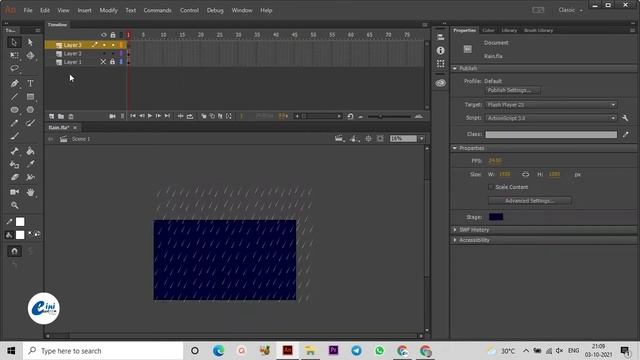
Task: Choose the Paint Brush tool
Action: point(30,123)
